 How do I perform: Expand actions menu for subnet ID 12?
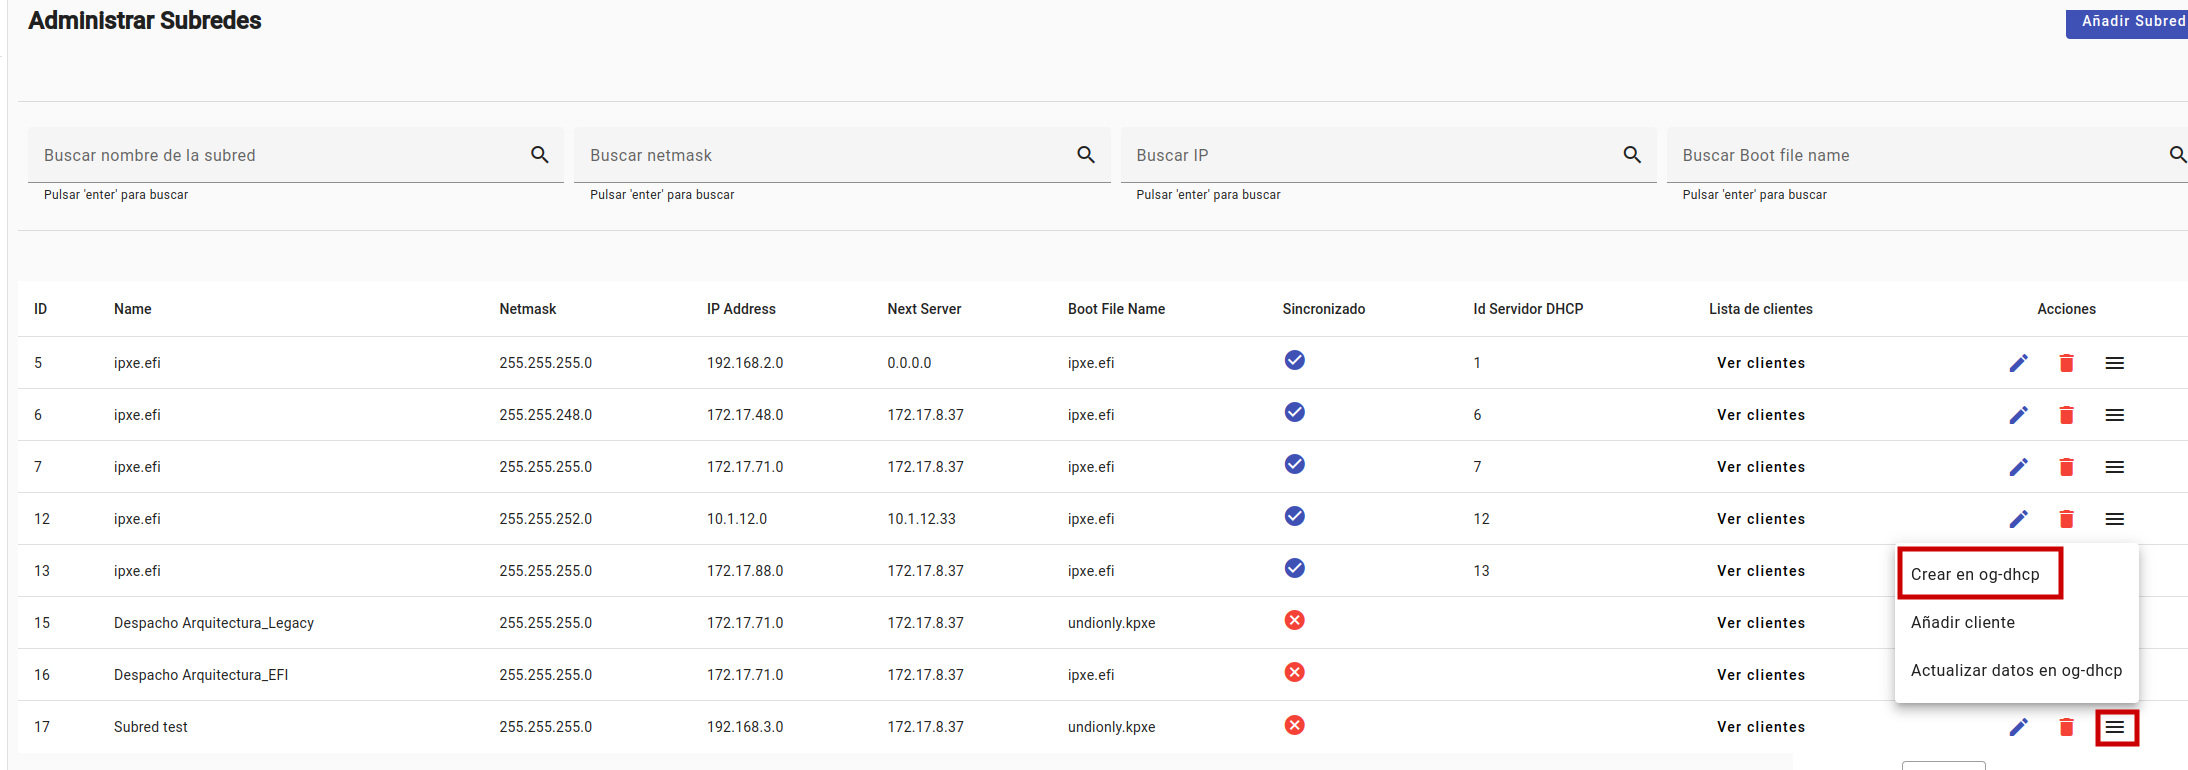[2114, 519]
